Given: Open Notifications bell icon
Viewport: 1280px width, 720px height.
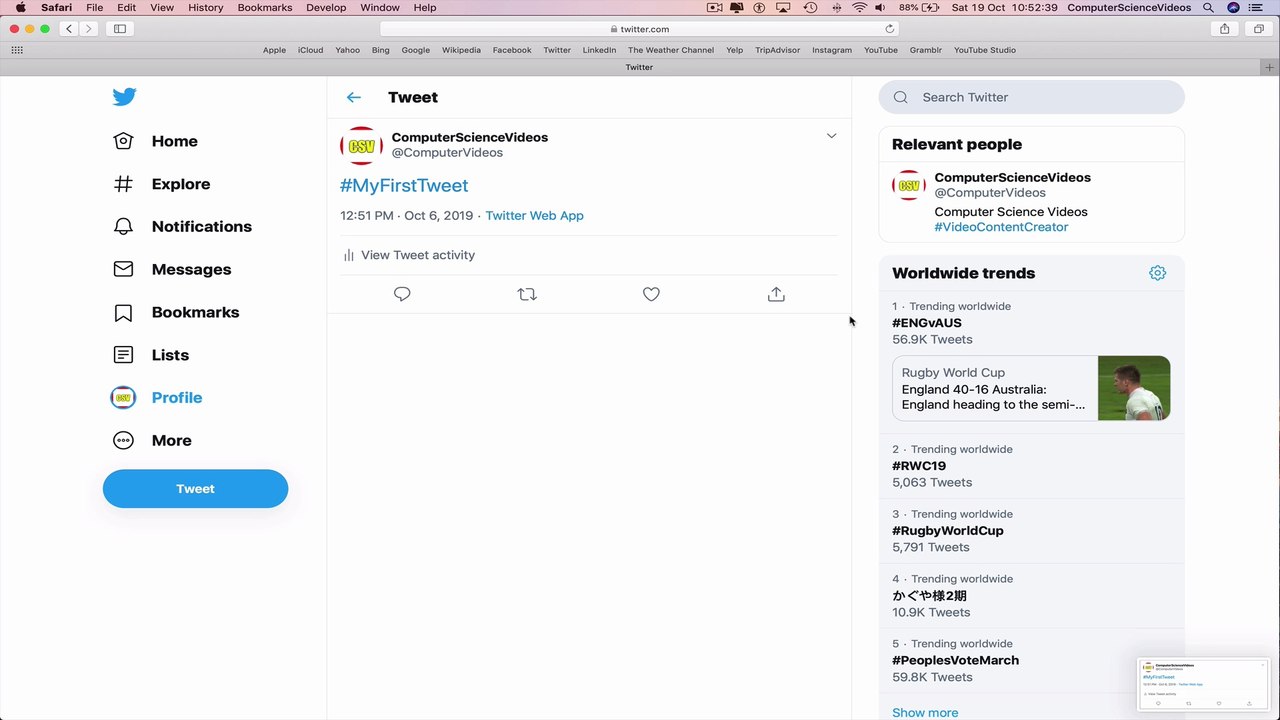Looking at the screenshot, I should point(123,227).
